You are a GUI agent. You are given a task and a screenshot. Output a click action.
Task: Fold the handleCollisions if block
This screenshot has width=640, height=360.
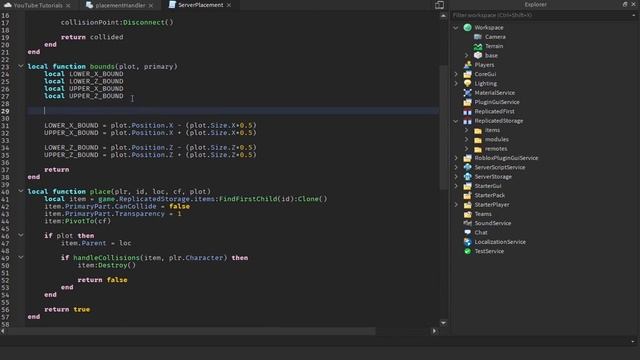click(x=20, y=257)
